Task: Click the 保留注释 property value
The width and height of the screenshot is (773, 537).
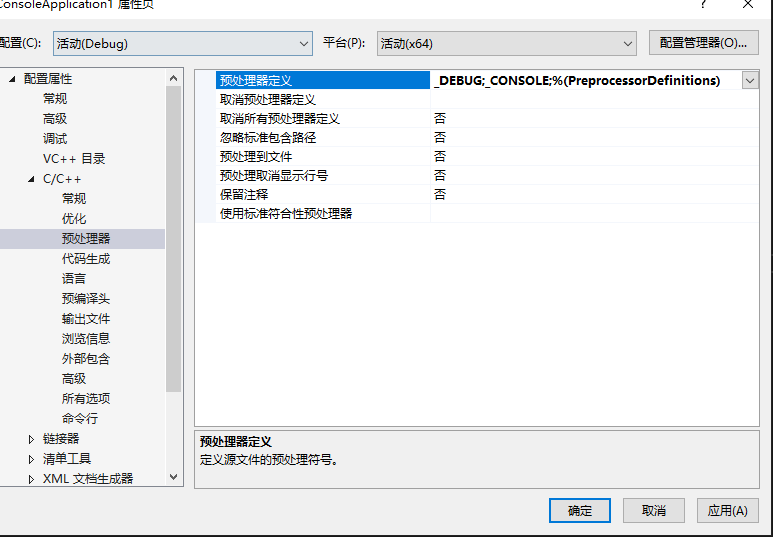Action: coord(594,194)
